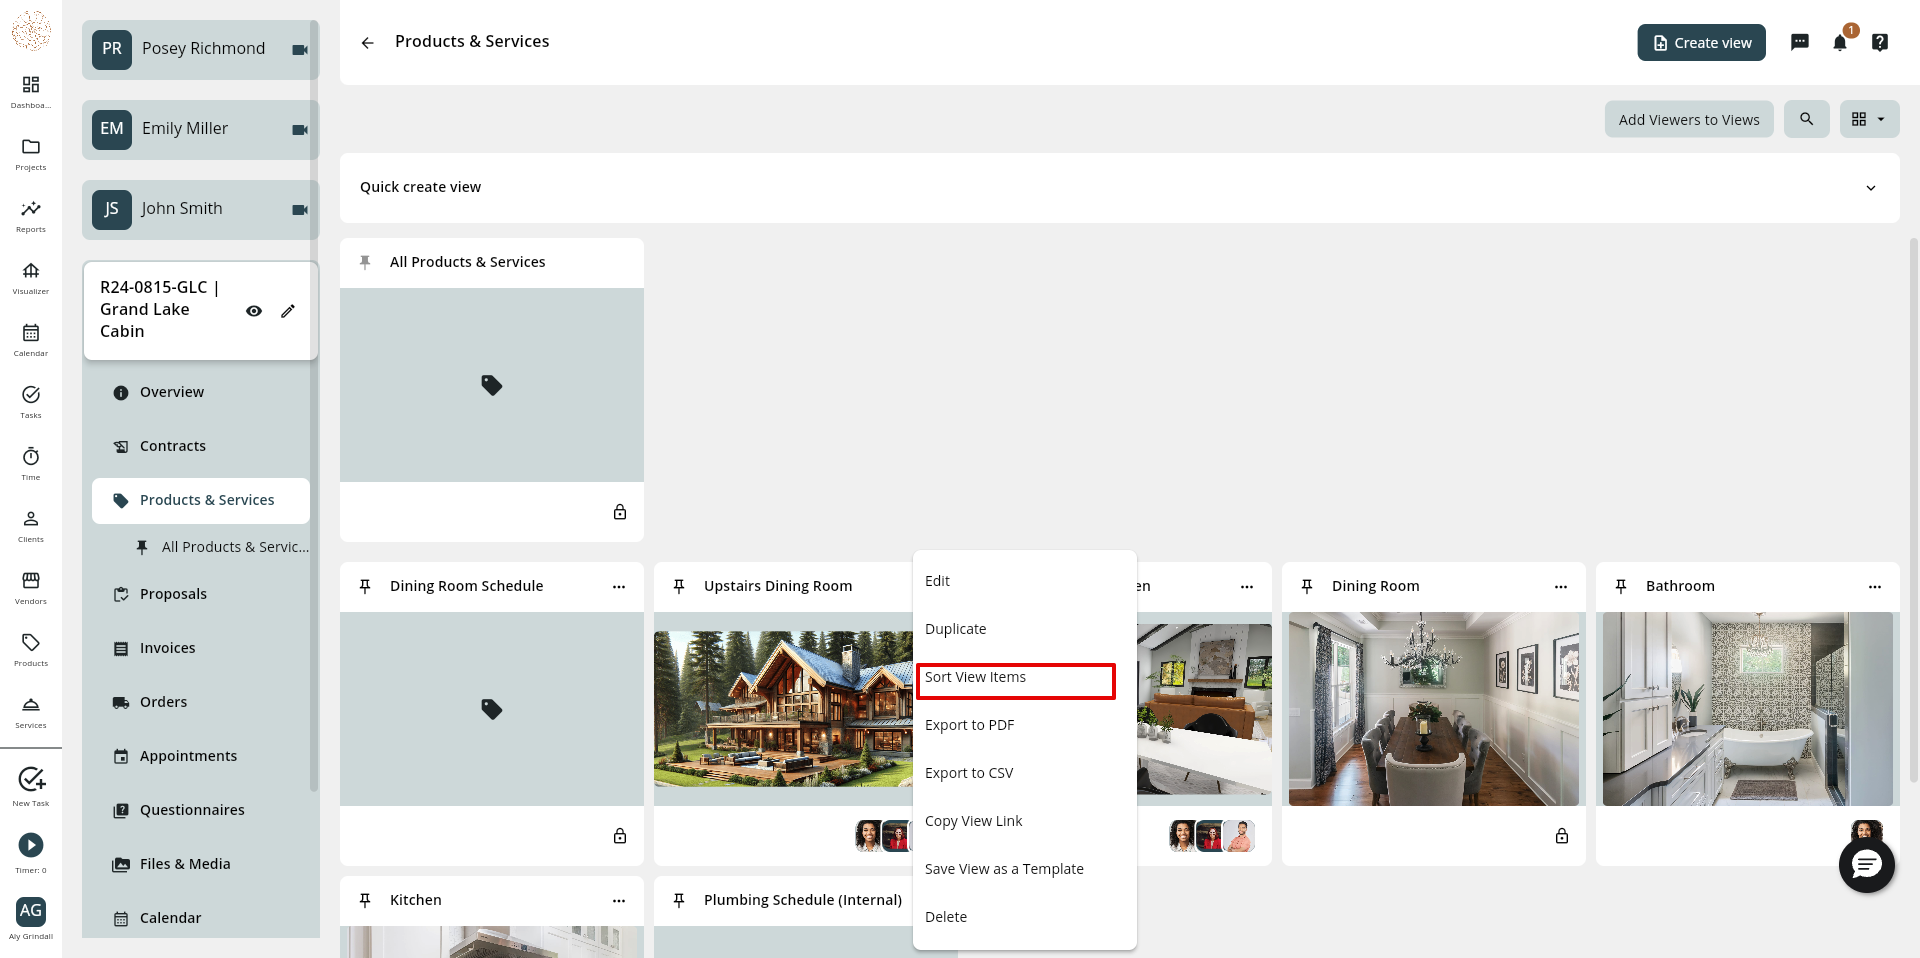Image resolution: width=1920 pixels, height=958 pixels.
Task: Expand the Quick create view panel
Action: click(x=1871, y=188)
